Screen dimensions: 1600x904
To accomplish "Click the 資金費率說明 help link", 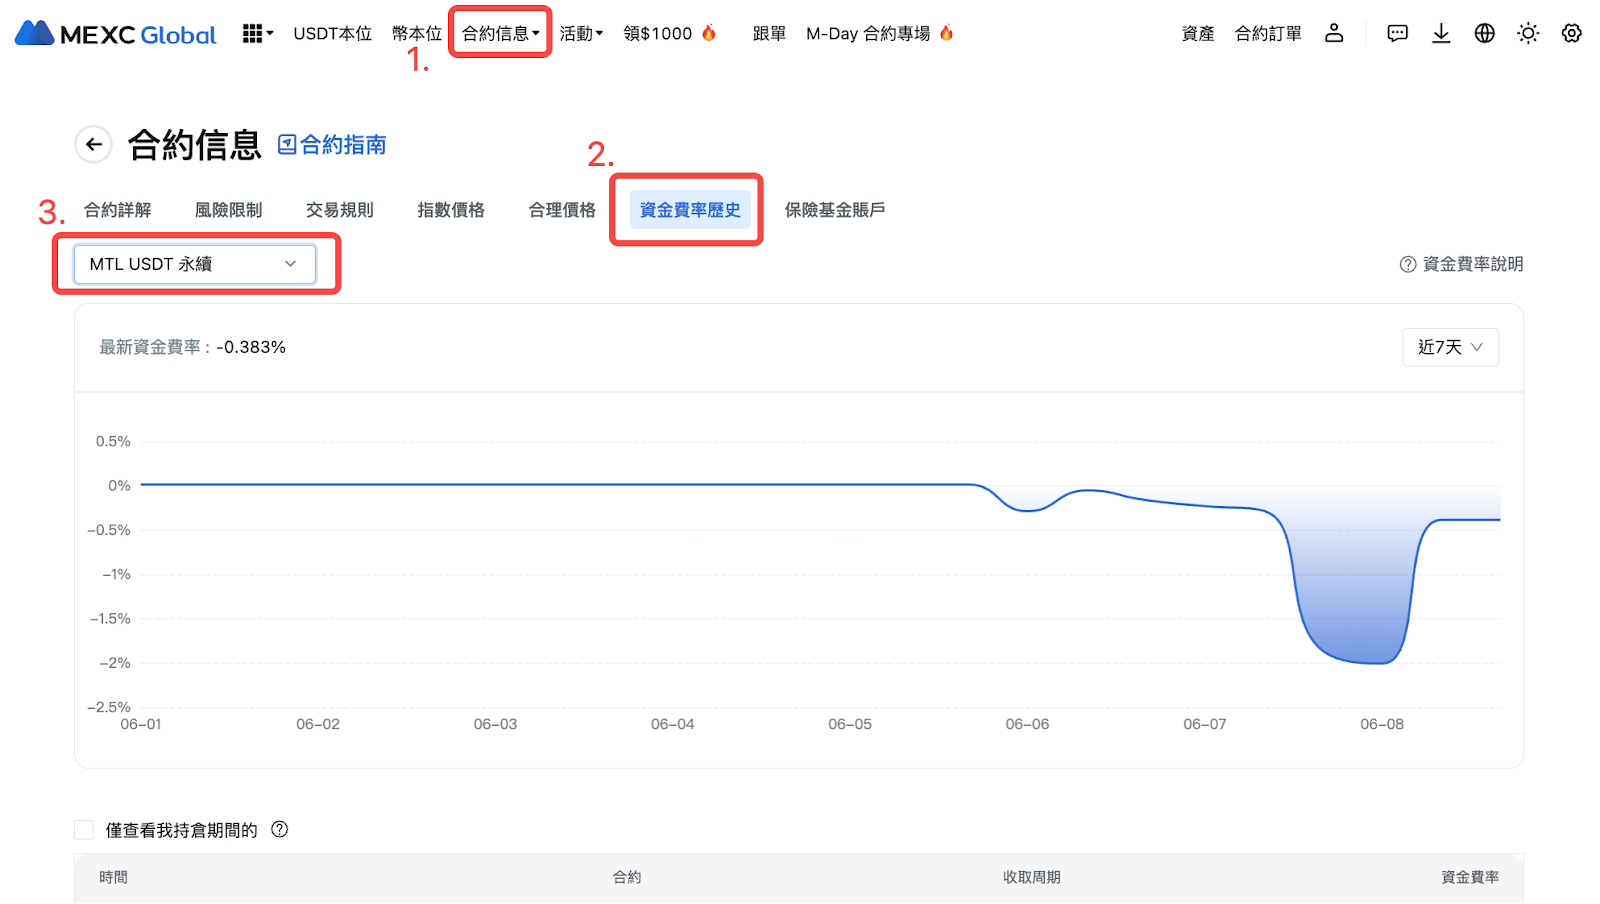I will 1462,264.
